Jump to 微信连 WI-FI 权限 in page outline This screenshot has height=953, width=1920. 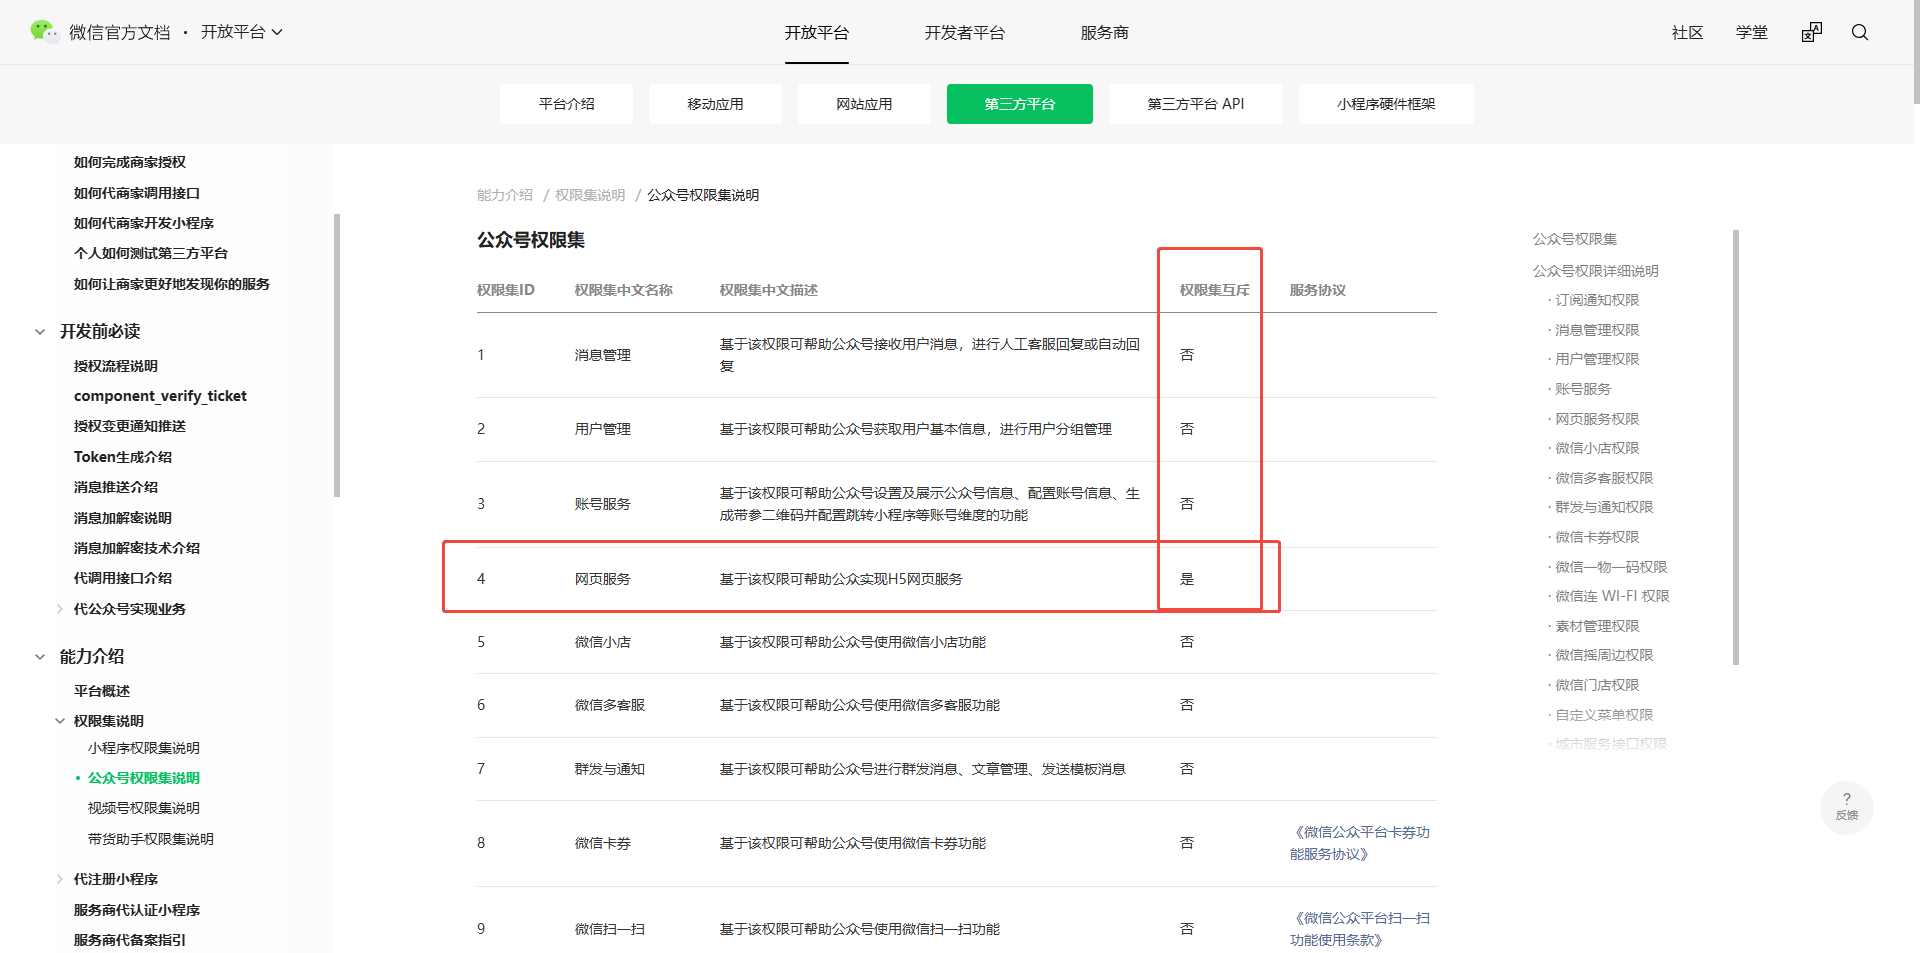(1612, 596)
